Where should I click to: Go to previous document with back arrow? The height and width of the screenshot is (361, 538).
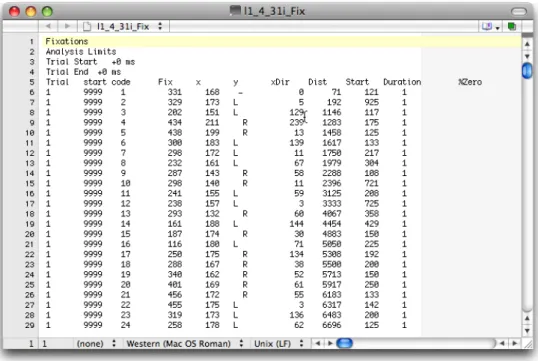pos(48,26)
